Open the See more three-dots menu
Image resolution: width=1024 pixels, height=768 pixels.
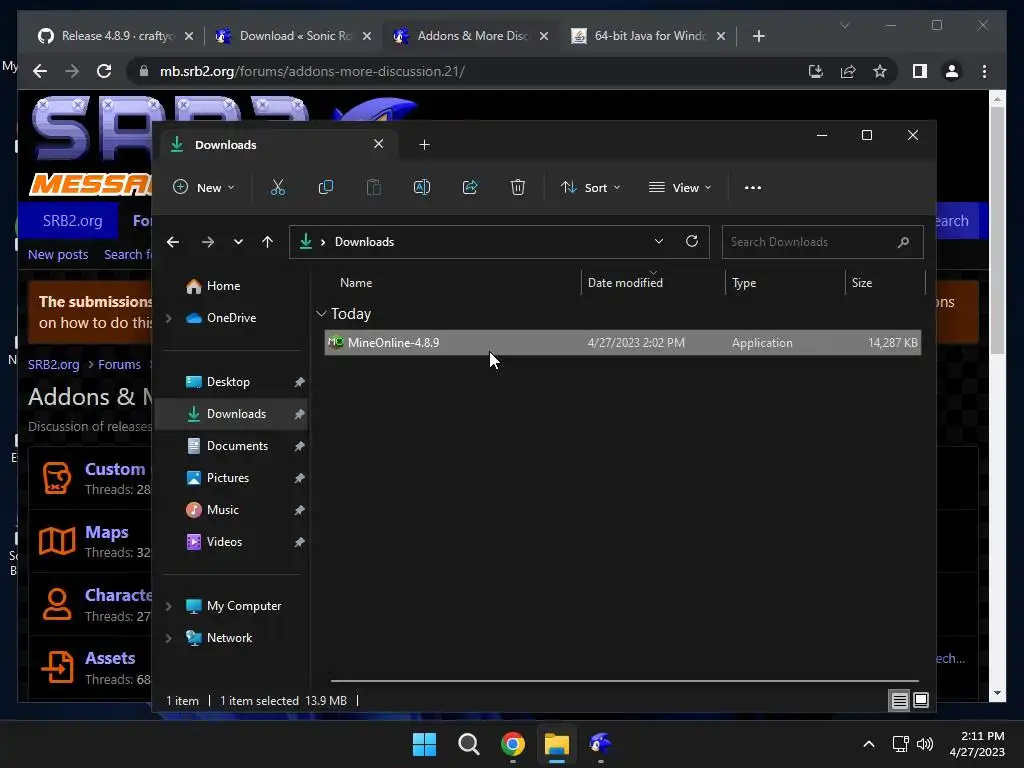[752, 187]
